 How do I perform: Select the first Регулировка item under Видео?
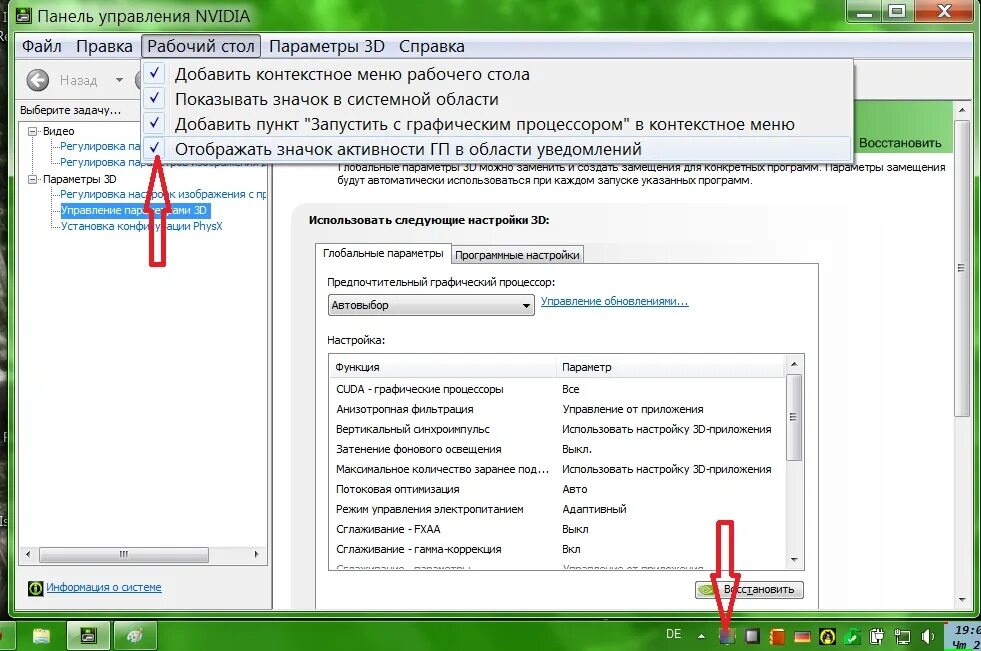(100, 146)
